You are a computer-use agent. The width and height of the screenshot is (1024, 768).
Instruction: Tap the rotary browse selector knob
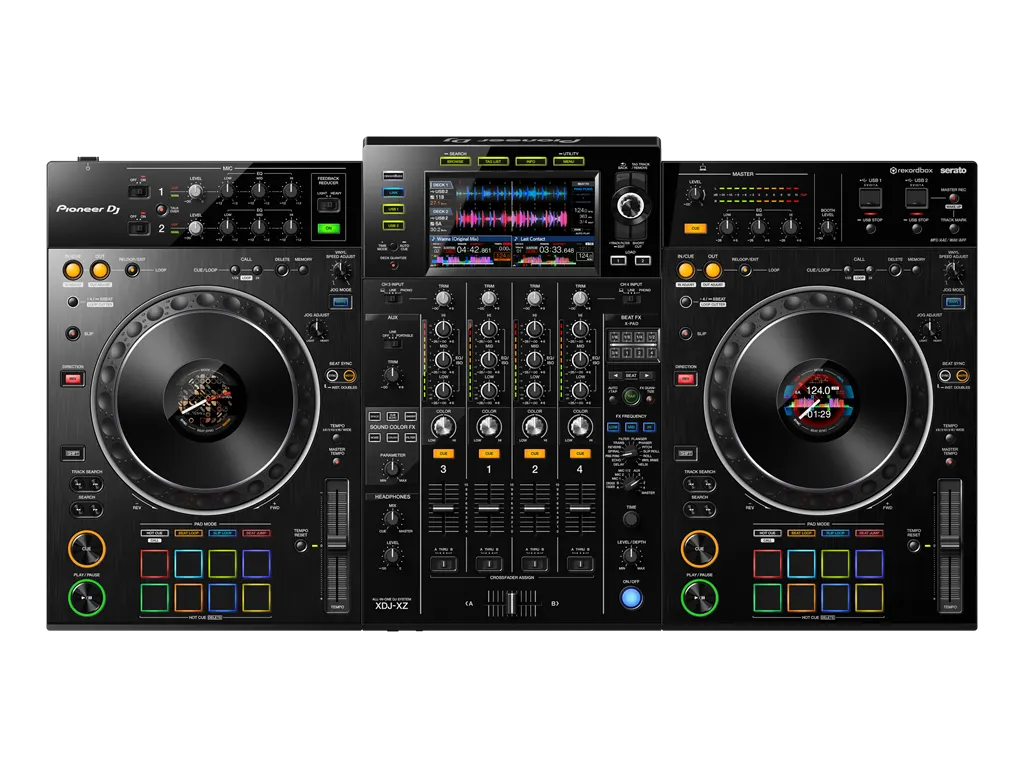click(x=630, y=204)
